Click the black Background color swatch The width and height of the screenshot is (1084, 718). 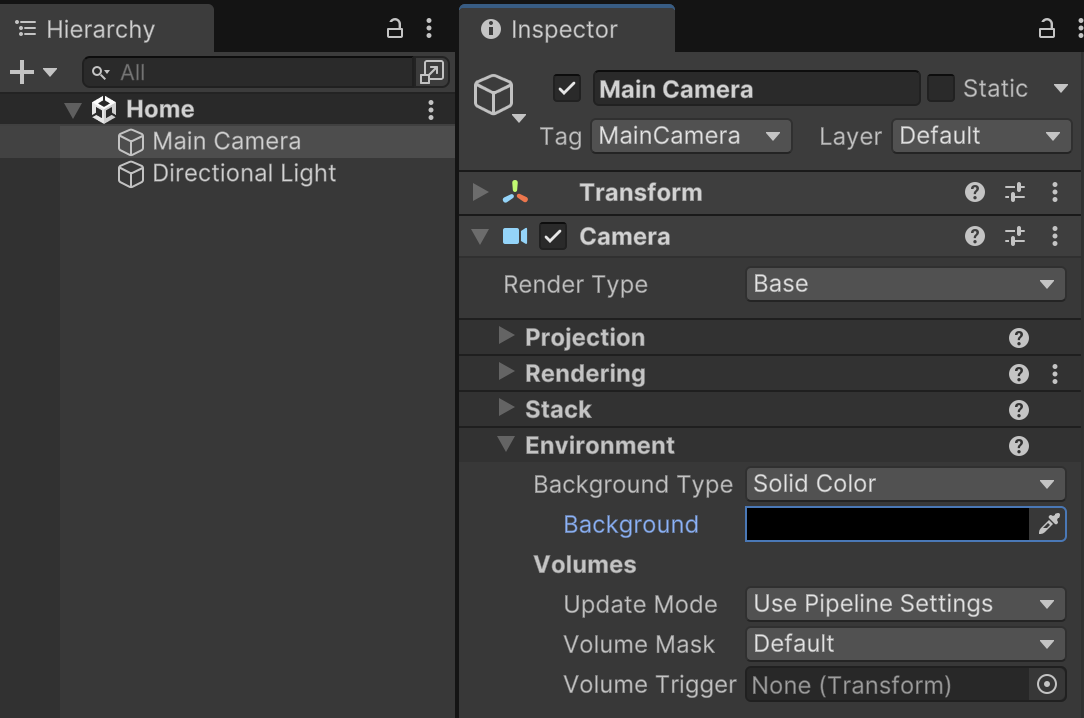(887, 524)
